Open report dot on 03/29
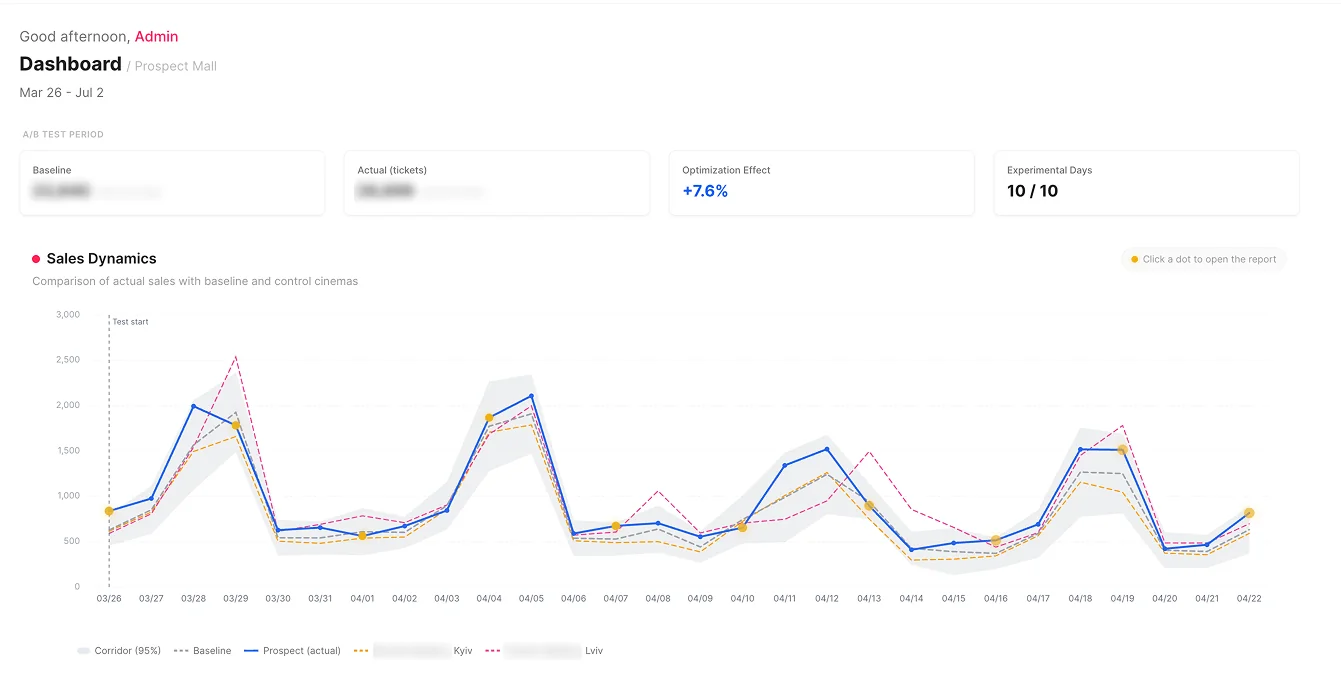 [x=236, y=425]
